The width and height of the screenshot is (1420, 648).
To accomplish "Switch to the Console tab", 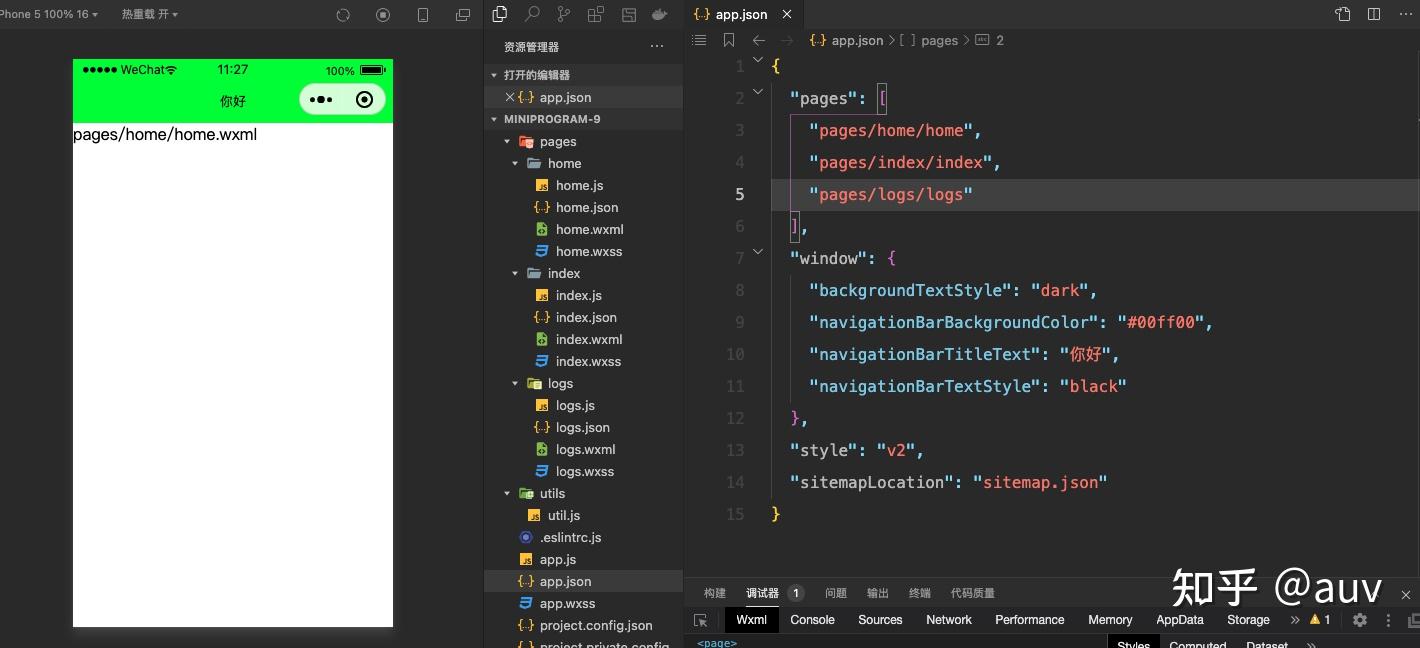I will coord(812,620).
